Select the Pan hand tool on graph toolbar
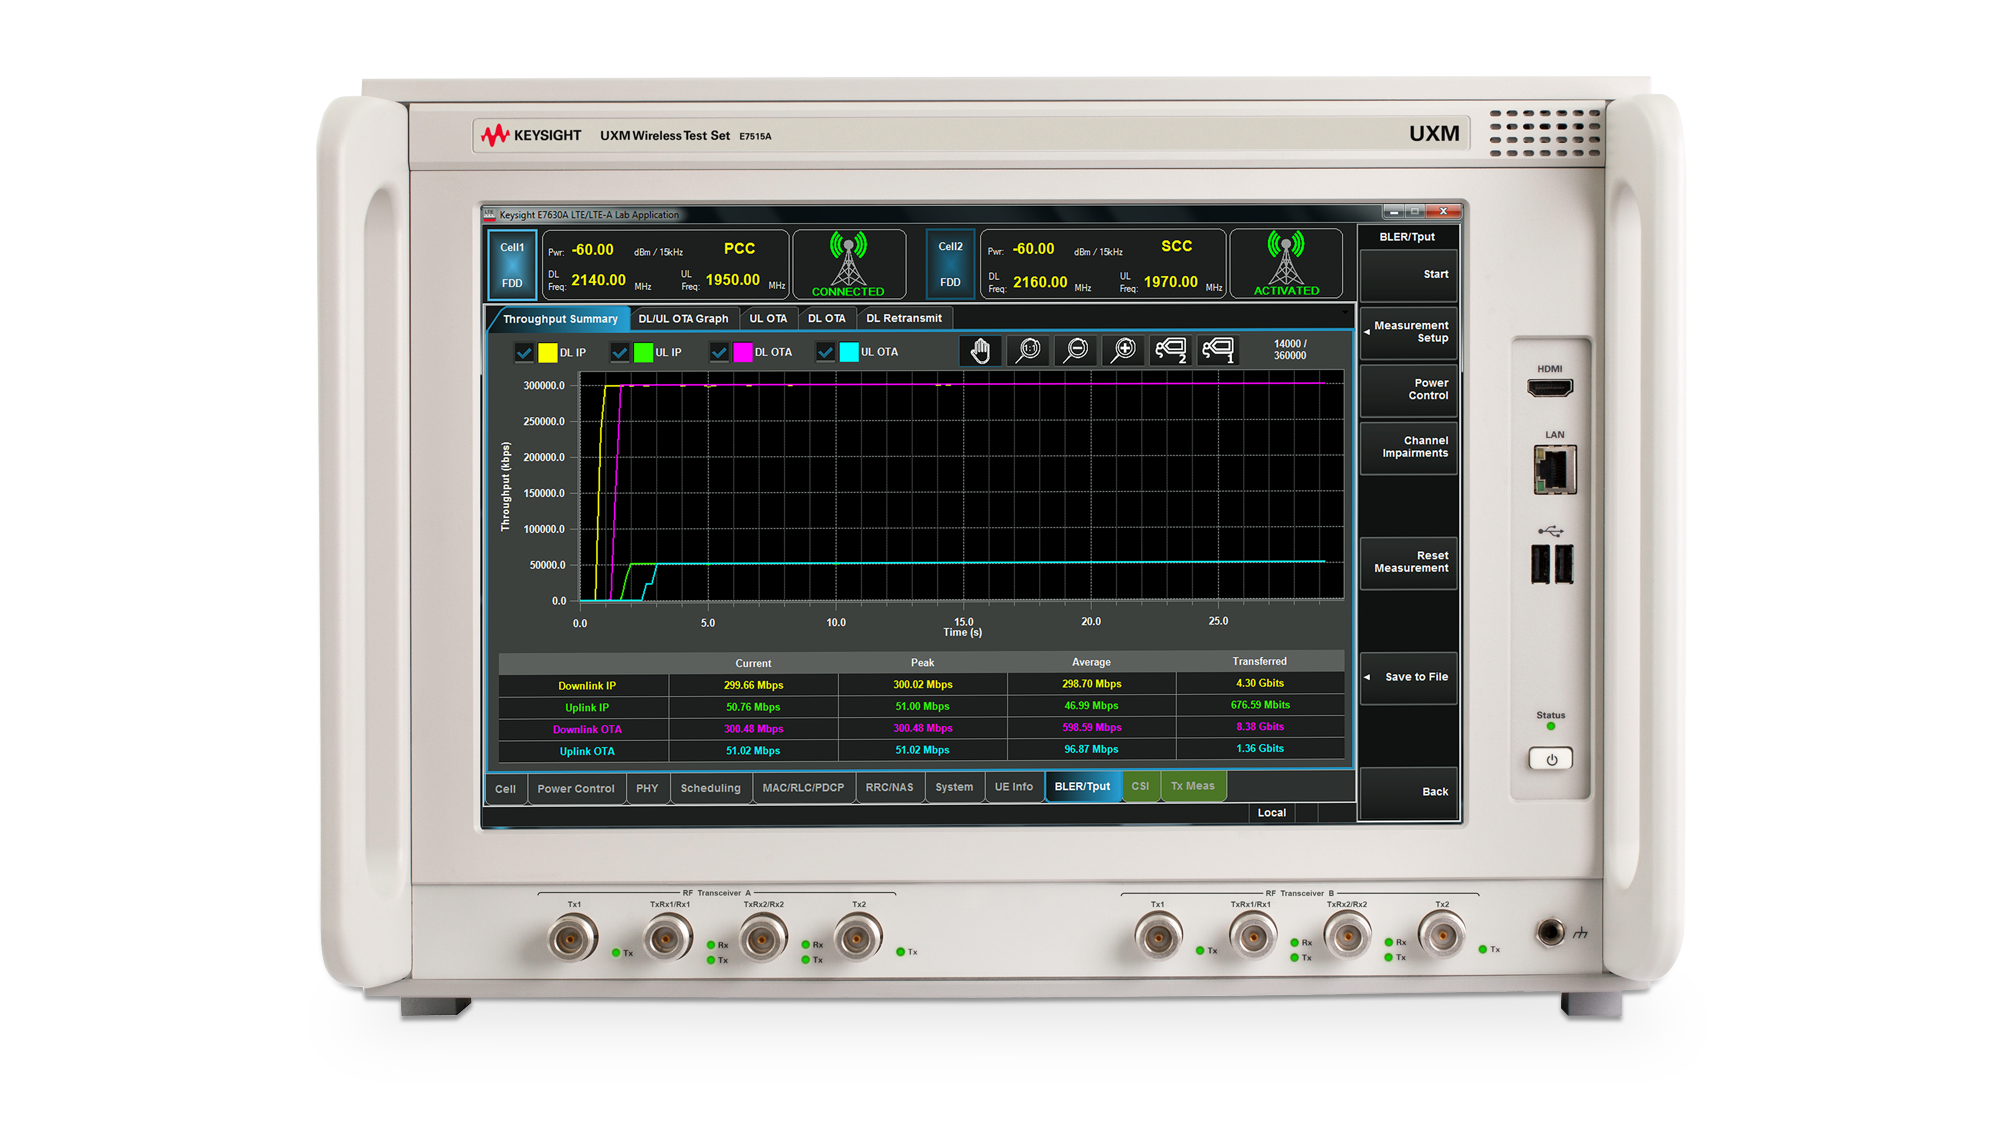Viewport: 2000px width, 1125px height. click(981, 350)
